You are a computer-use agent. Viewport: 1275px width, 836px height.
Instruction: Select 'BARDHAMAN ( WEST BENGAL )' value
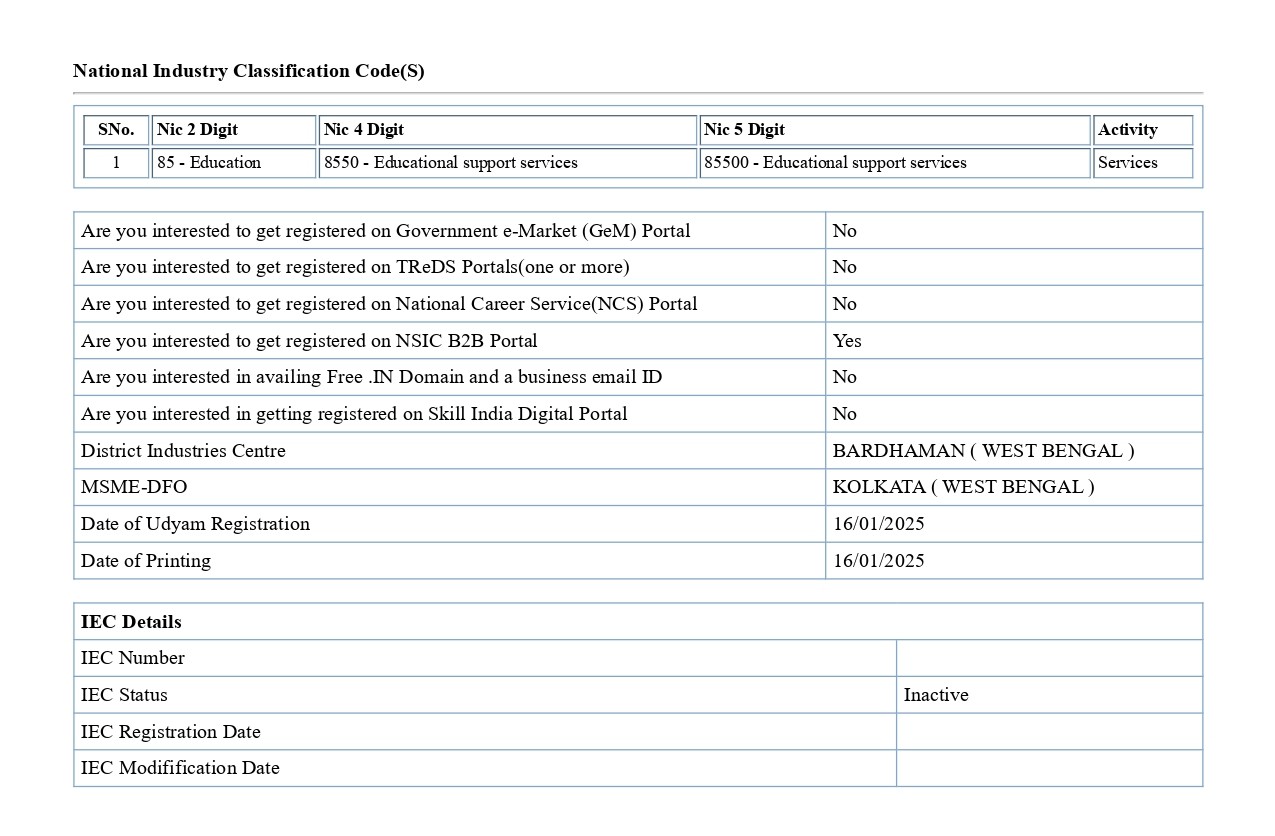tap(983, 451)
